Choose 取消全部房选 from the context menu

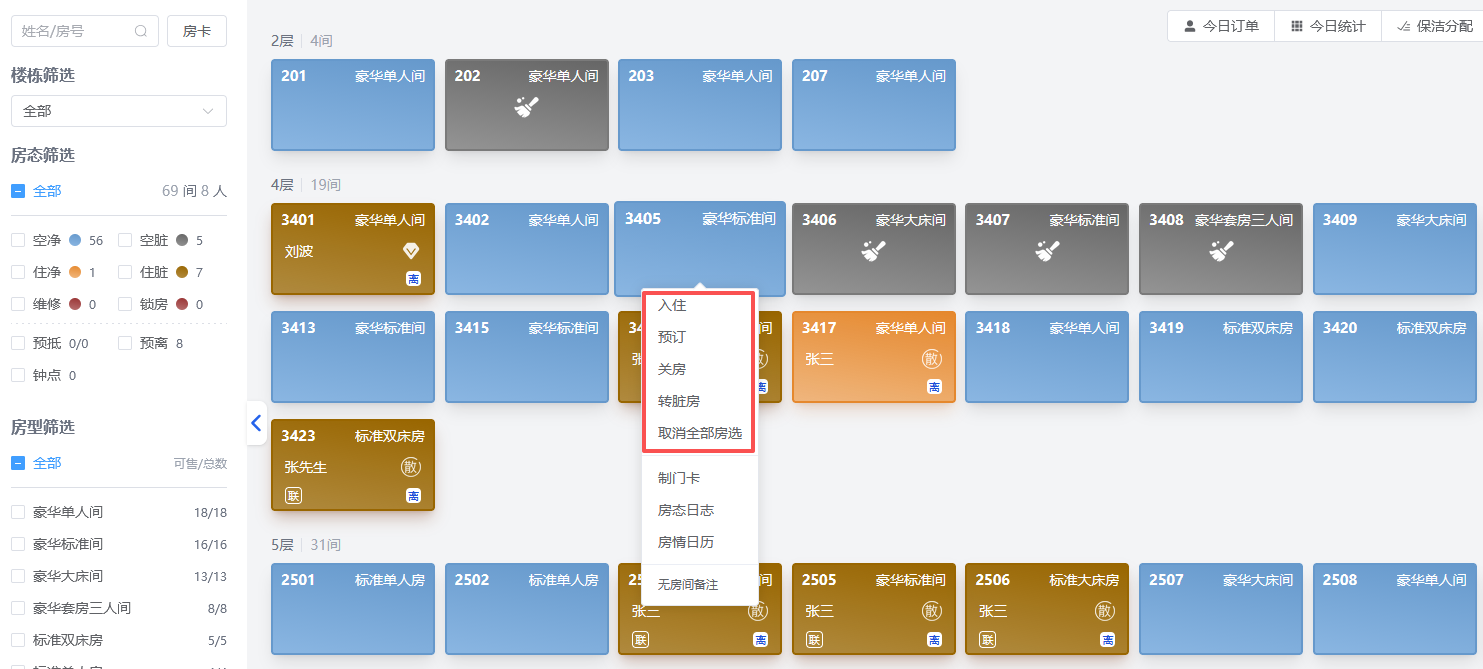point(700,433)
